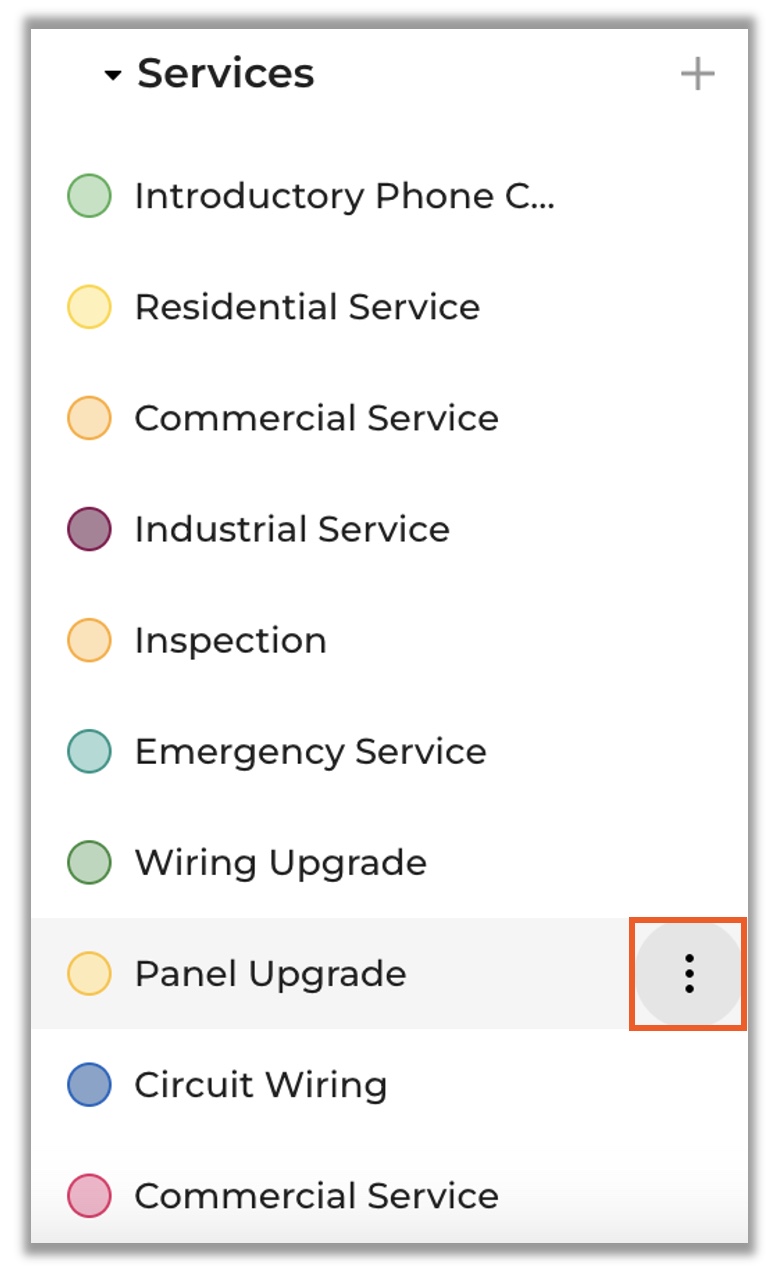Click the blue circle next to Circuit Wiring
The height and width of the screenshot is (1274, 770).
coord(89,1085)
